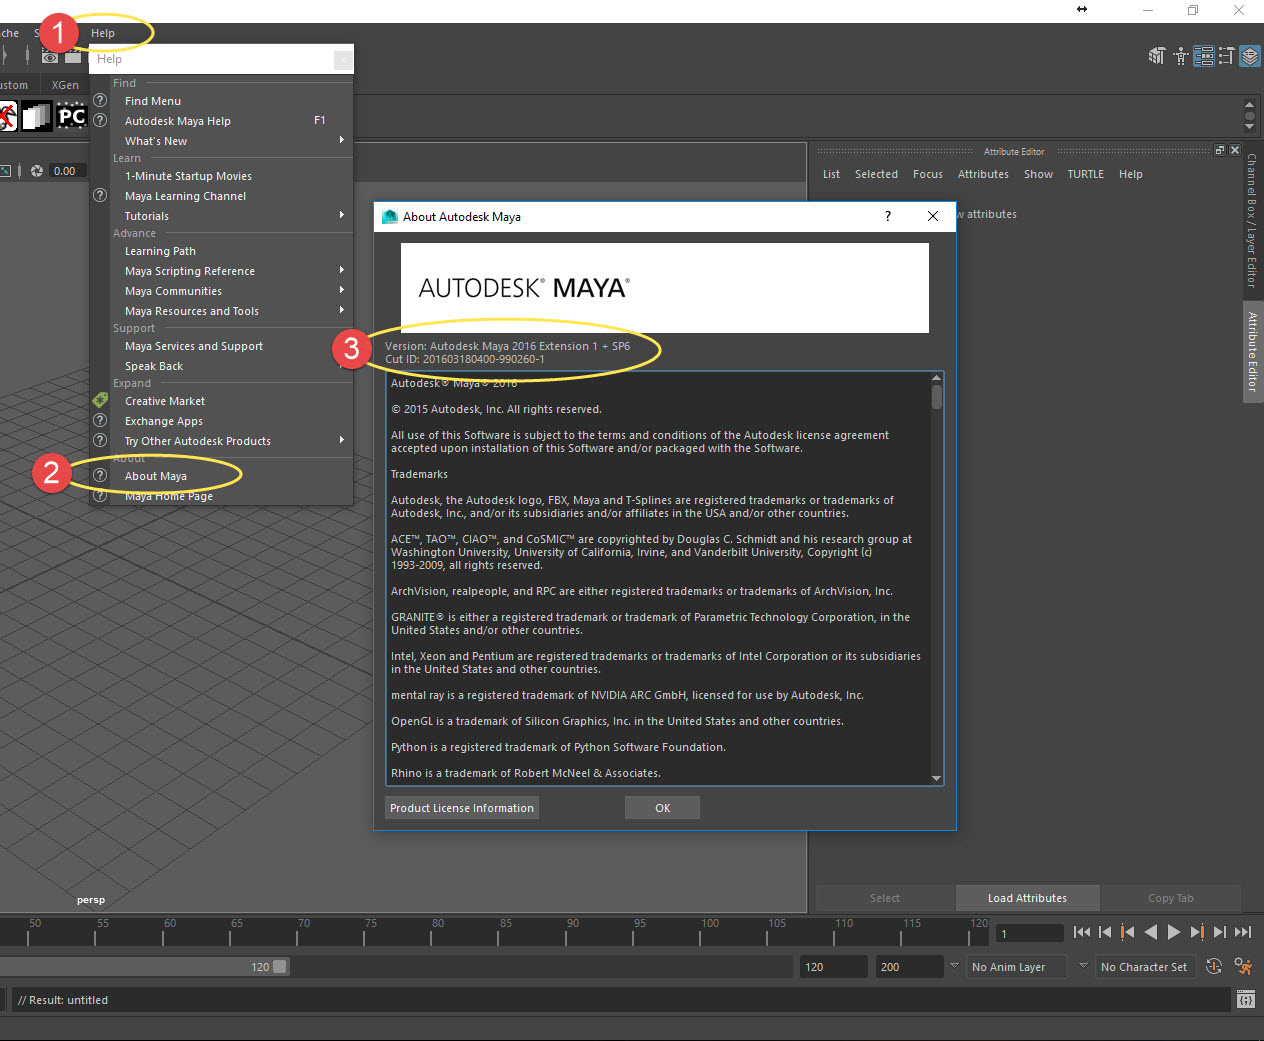Click the current frame field showing 1

click(x=1030, y=933)
